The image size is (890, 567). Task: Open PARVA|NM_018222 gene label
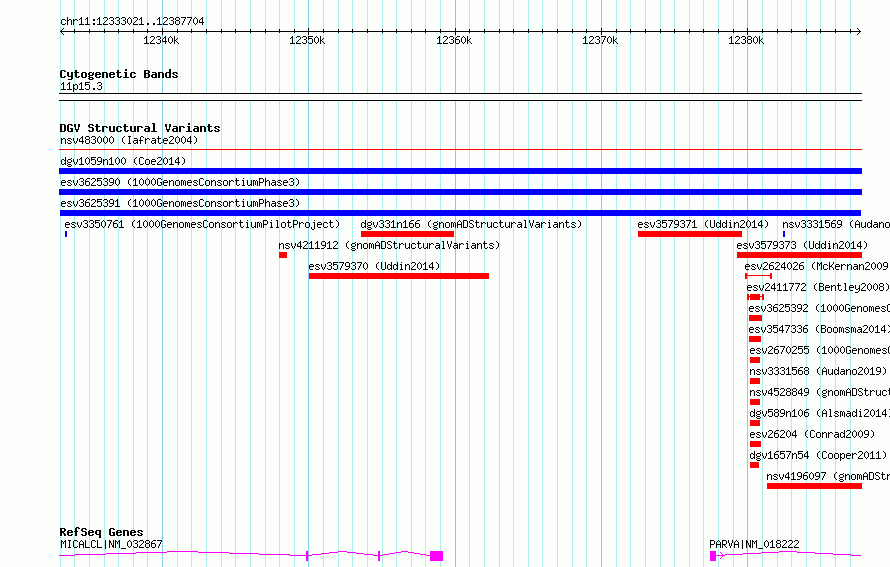coord(754,544)
